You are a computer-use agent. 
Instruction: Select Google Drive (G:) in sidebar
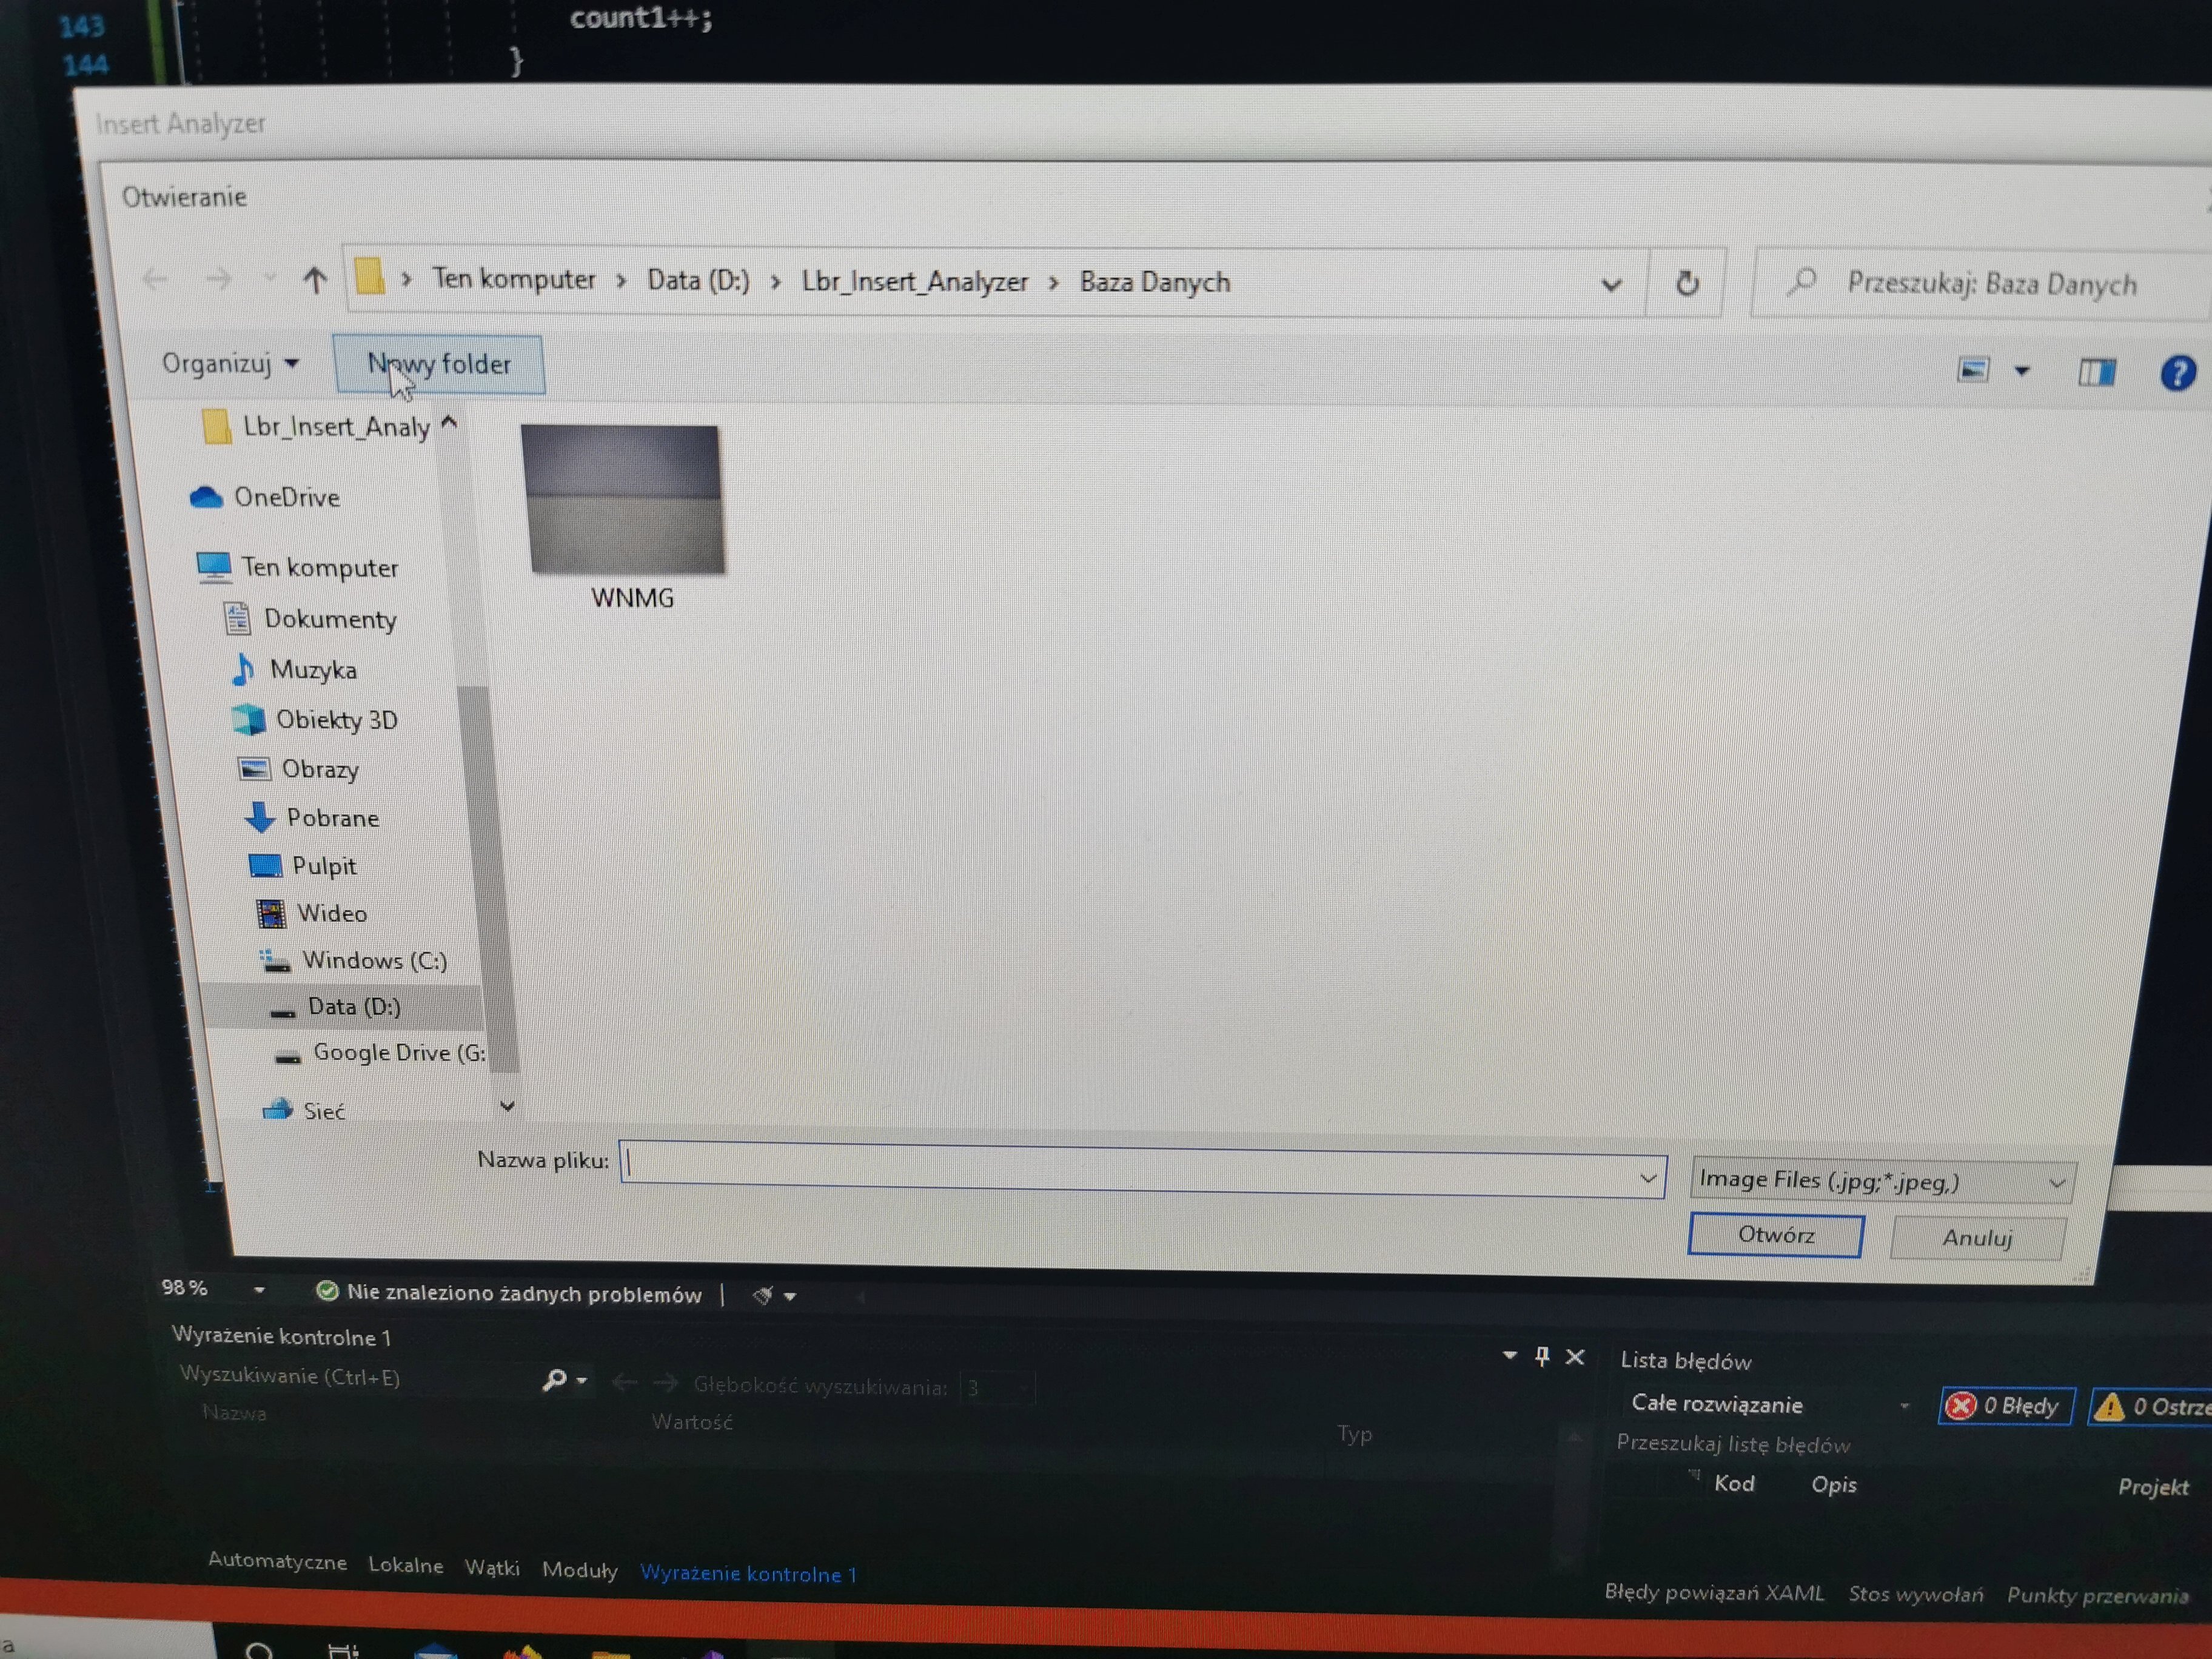click(379, 1053)
